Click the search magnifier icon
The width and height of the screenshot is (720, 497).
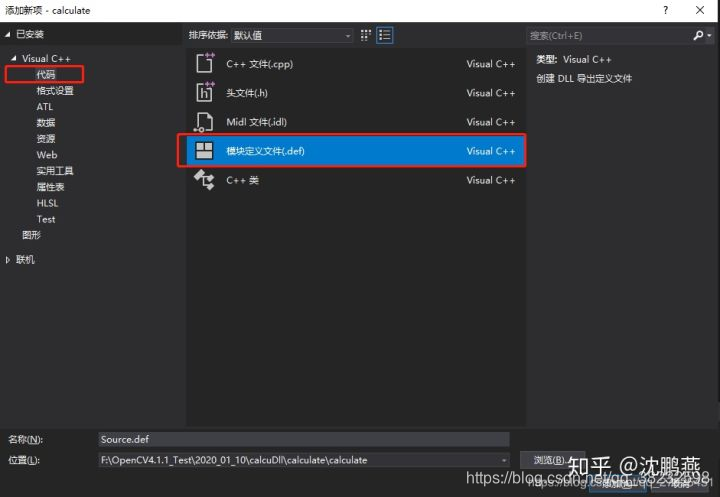click(698, 35)
